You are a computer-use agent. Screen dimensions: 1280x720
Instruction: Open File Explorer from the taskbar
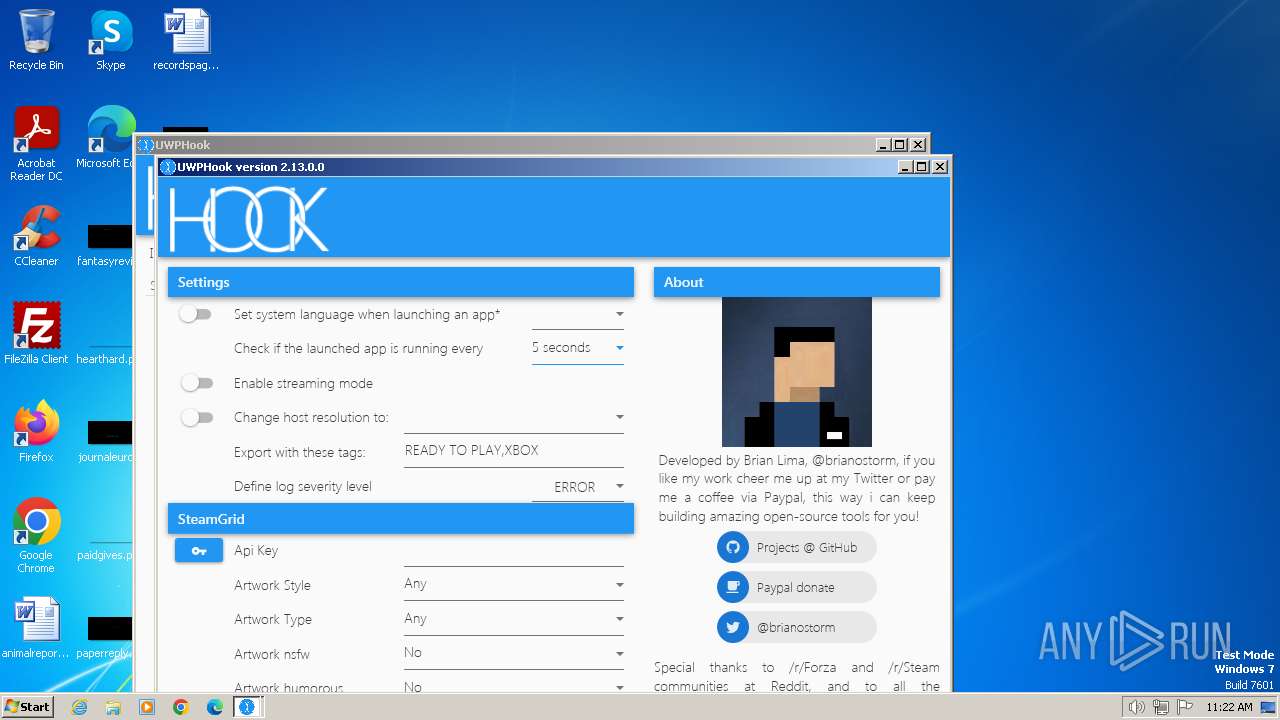[113, 707]
